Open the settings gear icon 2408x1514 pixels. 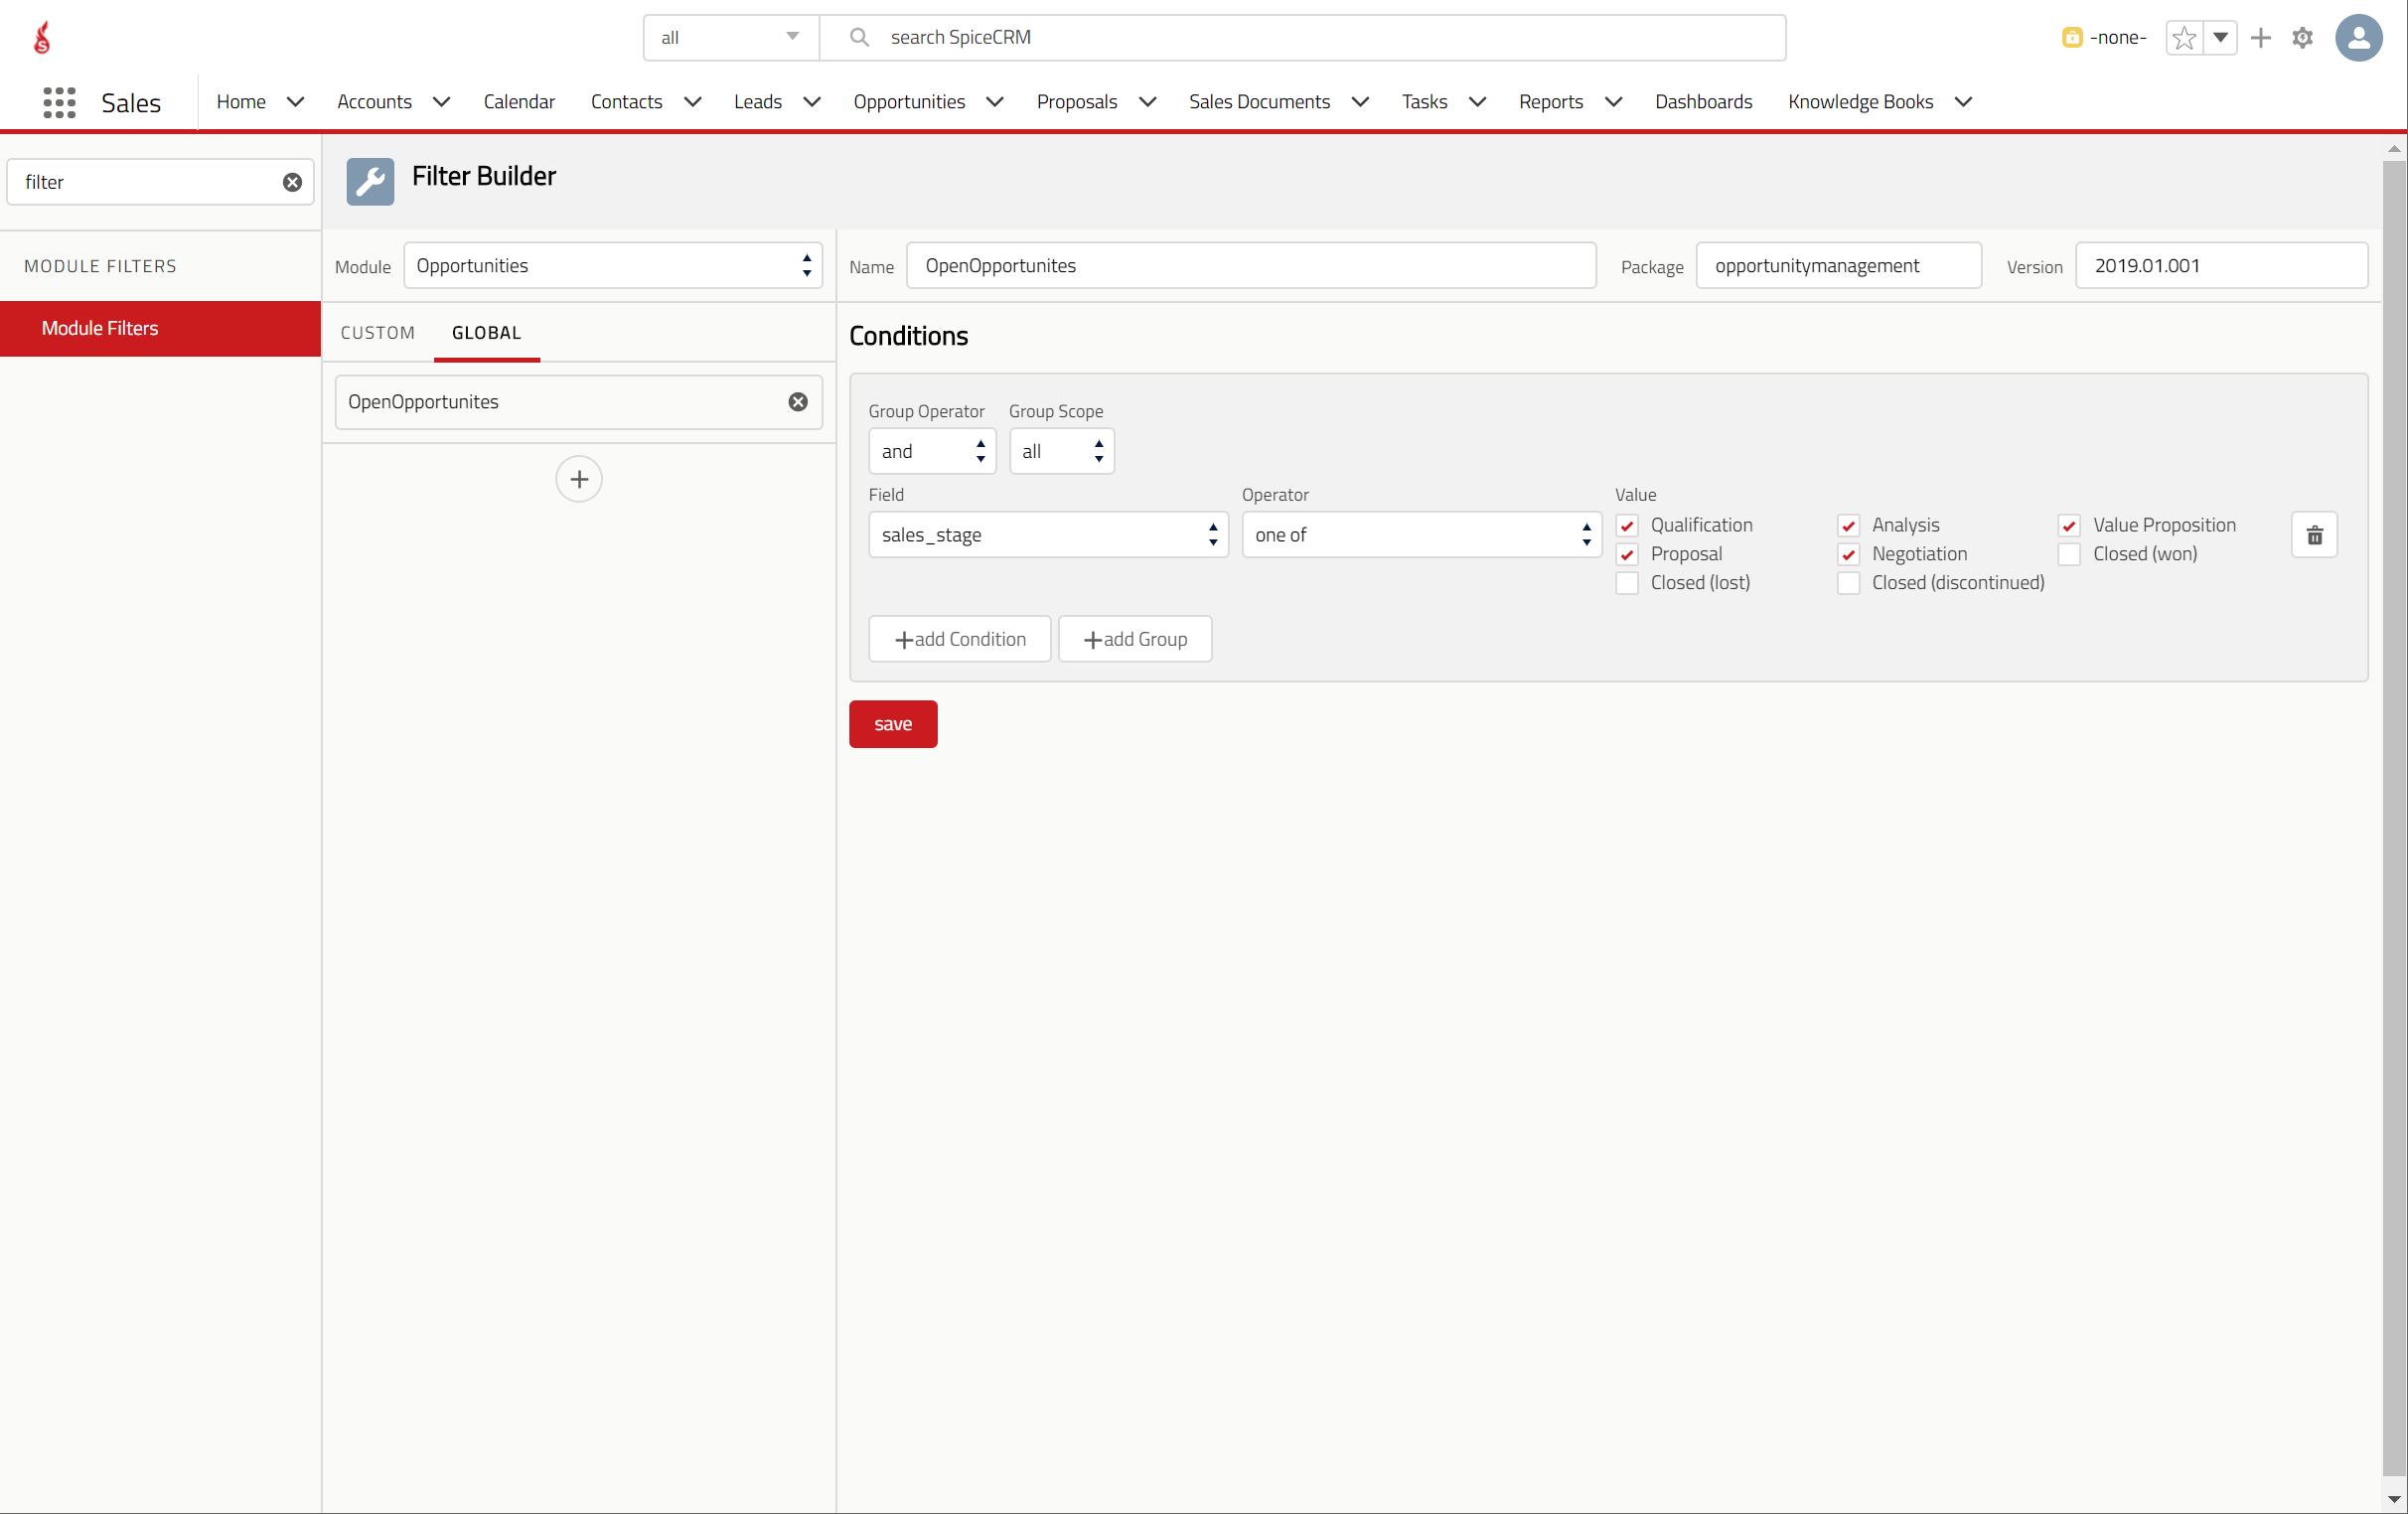[x=2303, y=38]
